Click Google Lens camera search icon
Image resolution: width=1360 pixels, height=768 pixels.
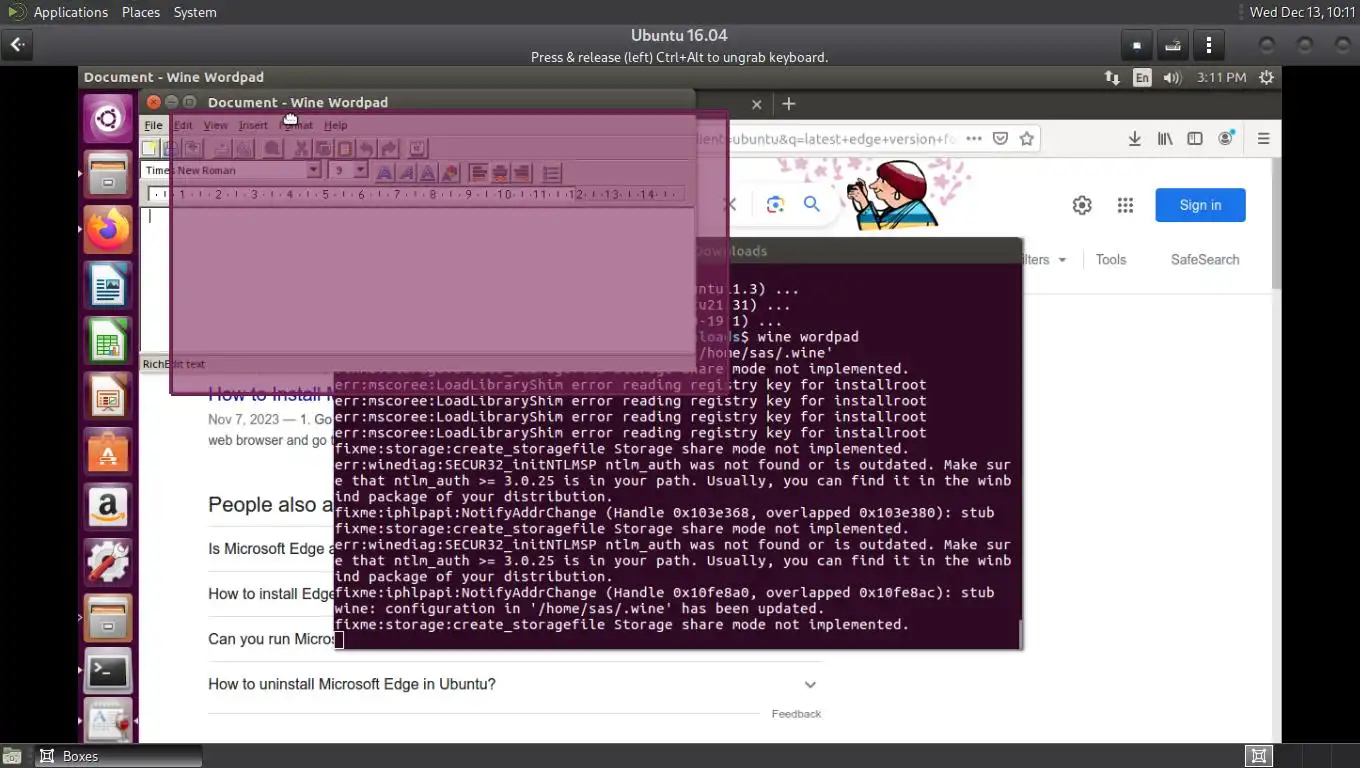tap(775, 204)
